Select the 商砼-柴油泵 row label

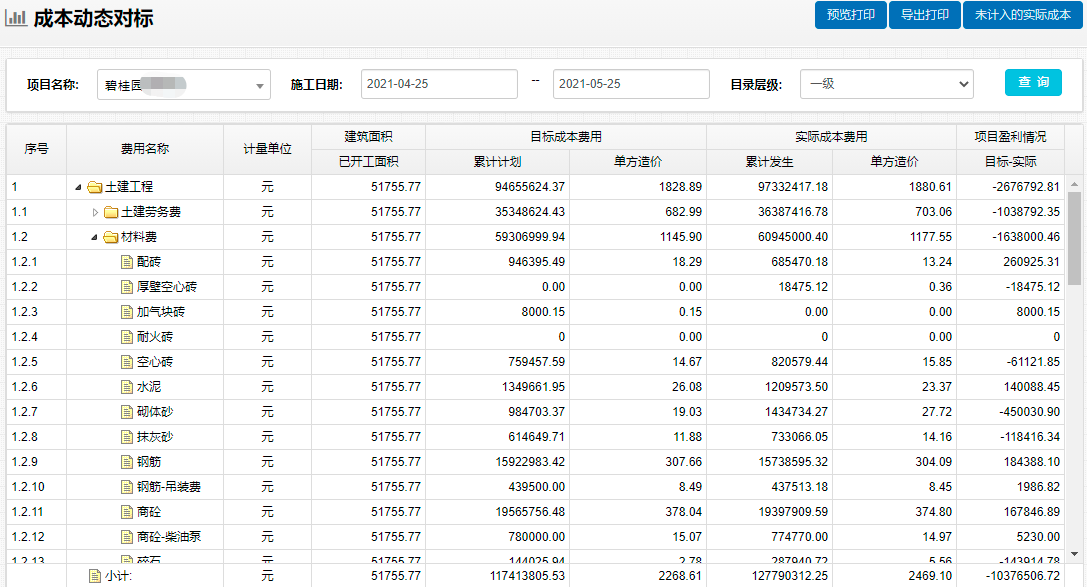(x=168, y=536)
